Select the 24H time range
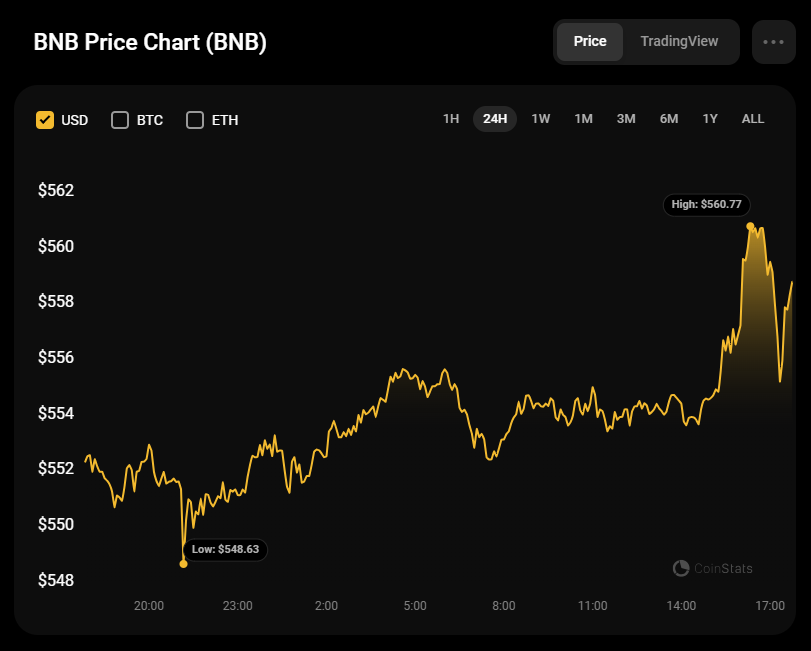Image resolution: width=811 pixels, height=651 pixels. [x=495, y=119]
